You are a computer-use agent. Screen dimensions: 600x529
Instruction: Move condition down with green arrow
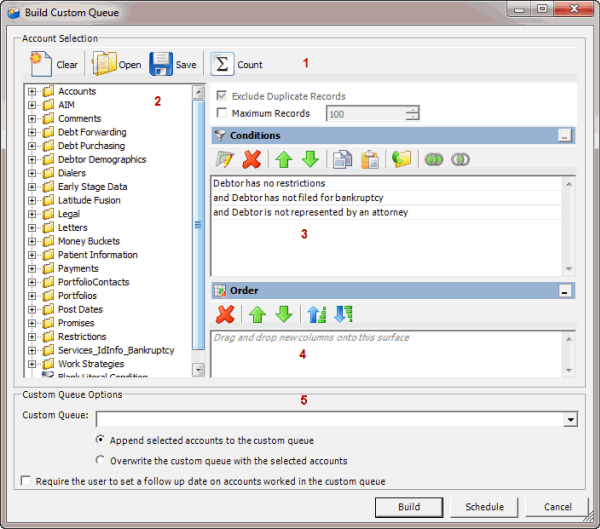pos(310,159)
